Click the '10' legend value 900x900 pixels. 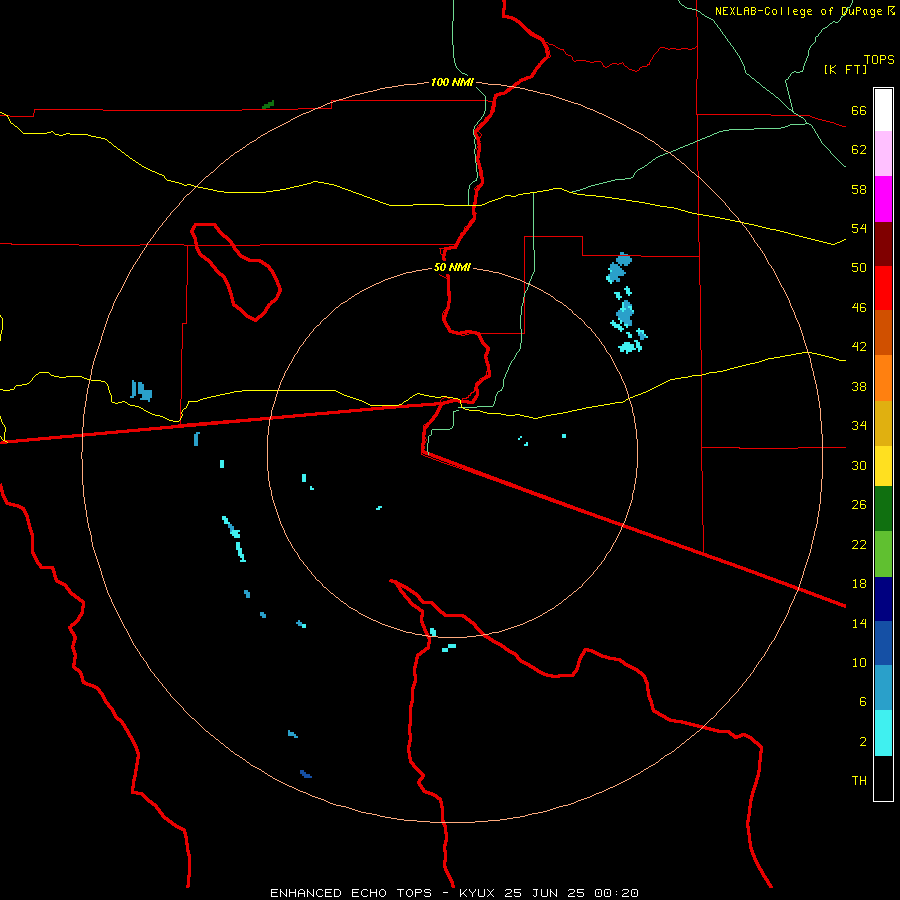(x=859, y=663)
